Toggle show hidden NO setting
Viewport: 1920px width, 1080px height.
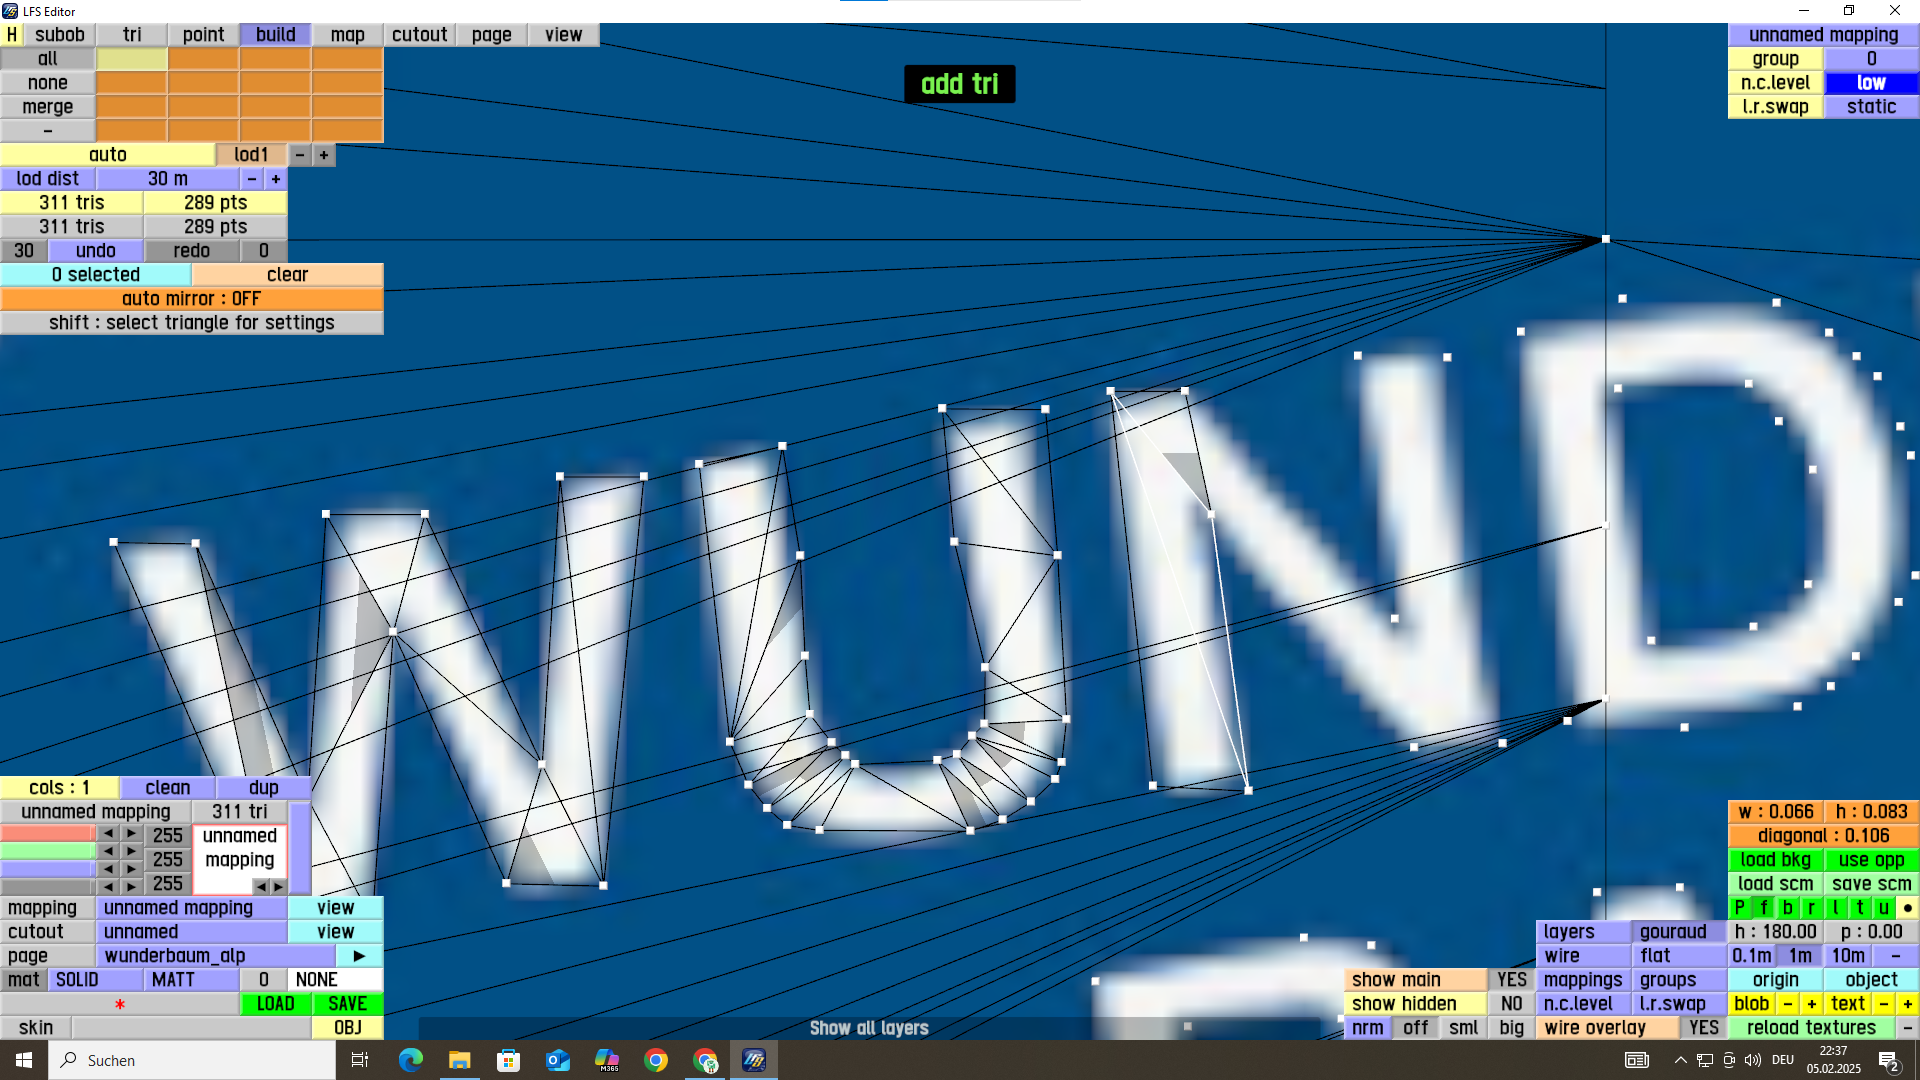1511,1004
